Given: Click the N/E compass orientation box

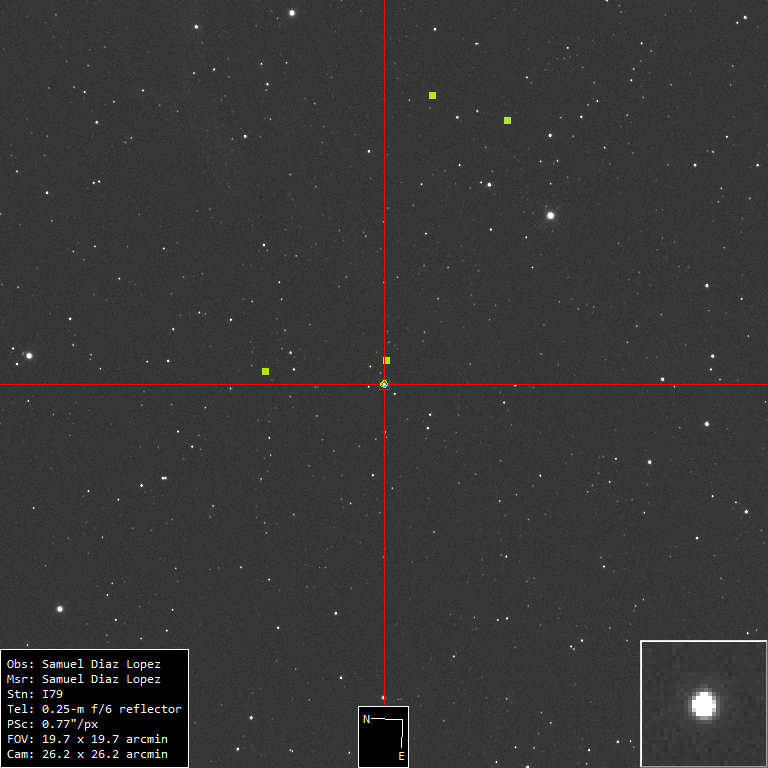Looking at the screenshot, I should [383, 736].
